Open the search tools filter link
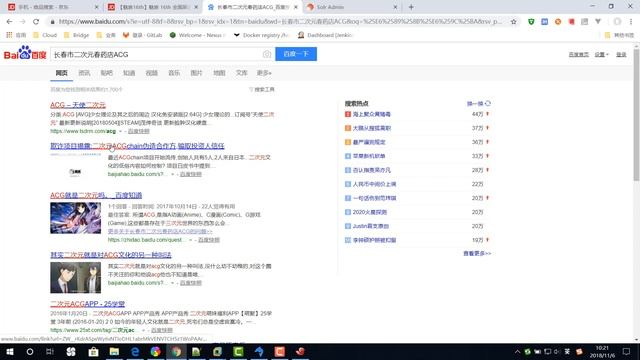 point(262,89)
